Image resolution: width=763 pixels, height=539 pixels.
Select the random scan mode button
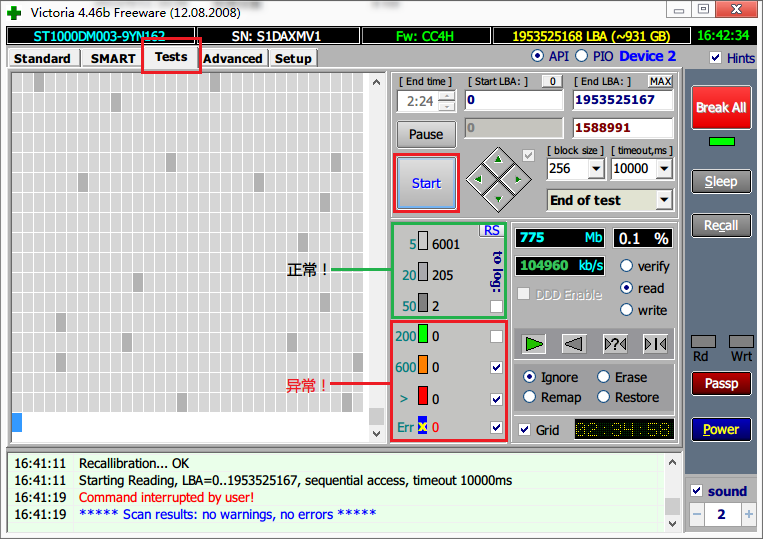tap(615, 344)
